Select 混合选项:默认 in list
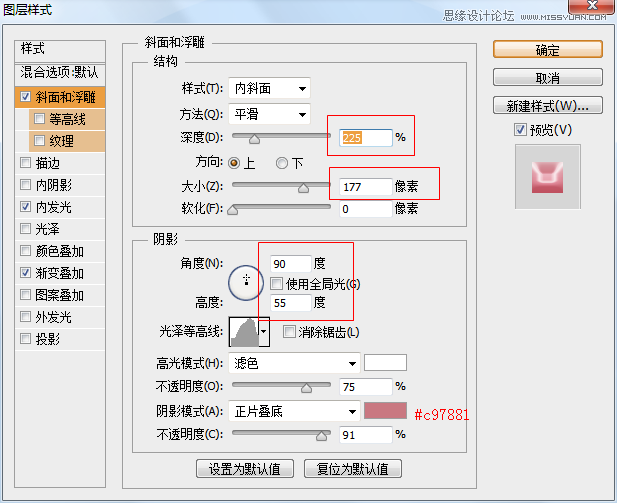Viewport: 617px width, 503px height. coord(60,74)
